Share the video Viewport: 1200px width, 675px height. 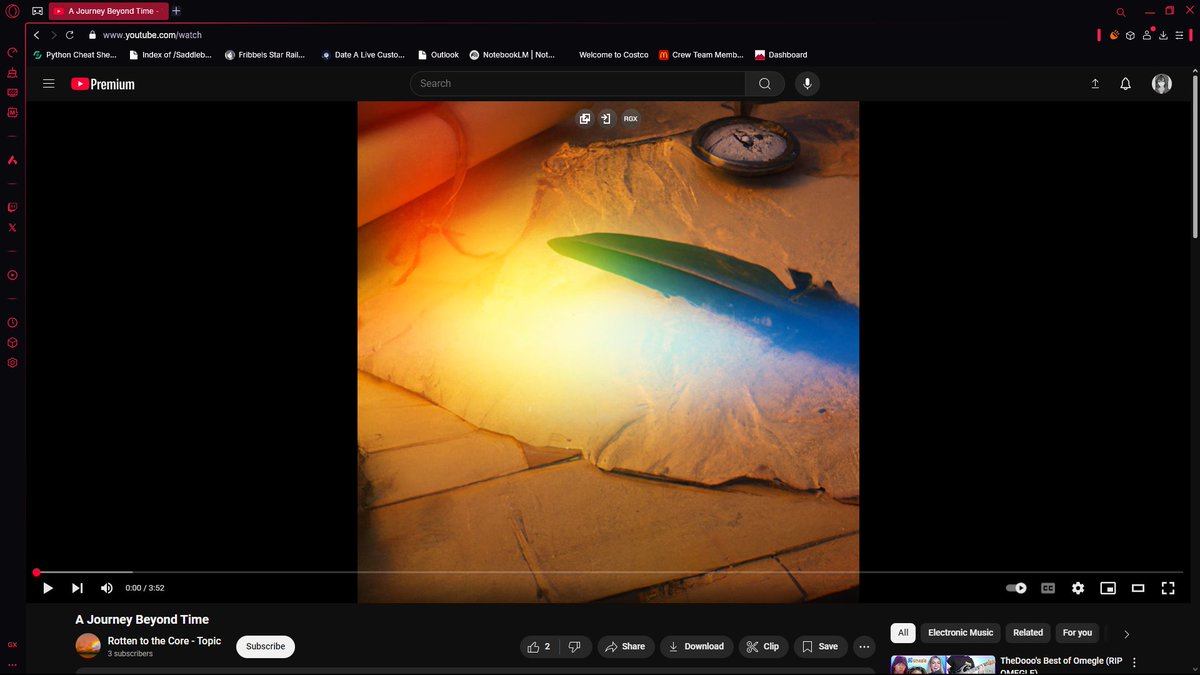(x=626, y=647)
